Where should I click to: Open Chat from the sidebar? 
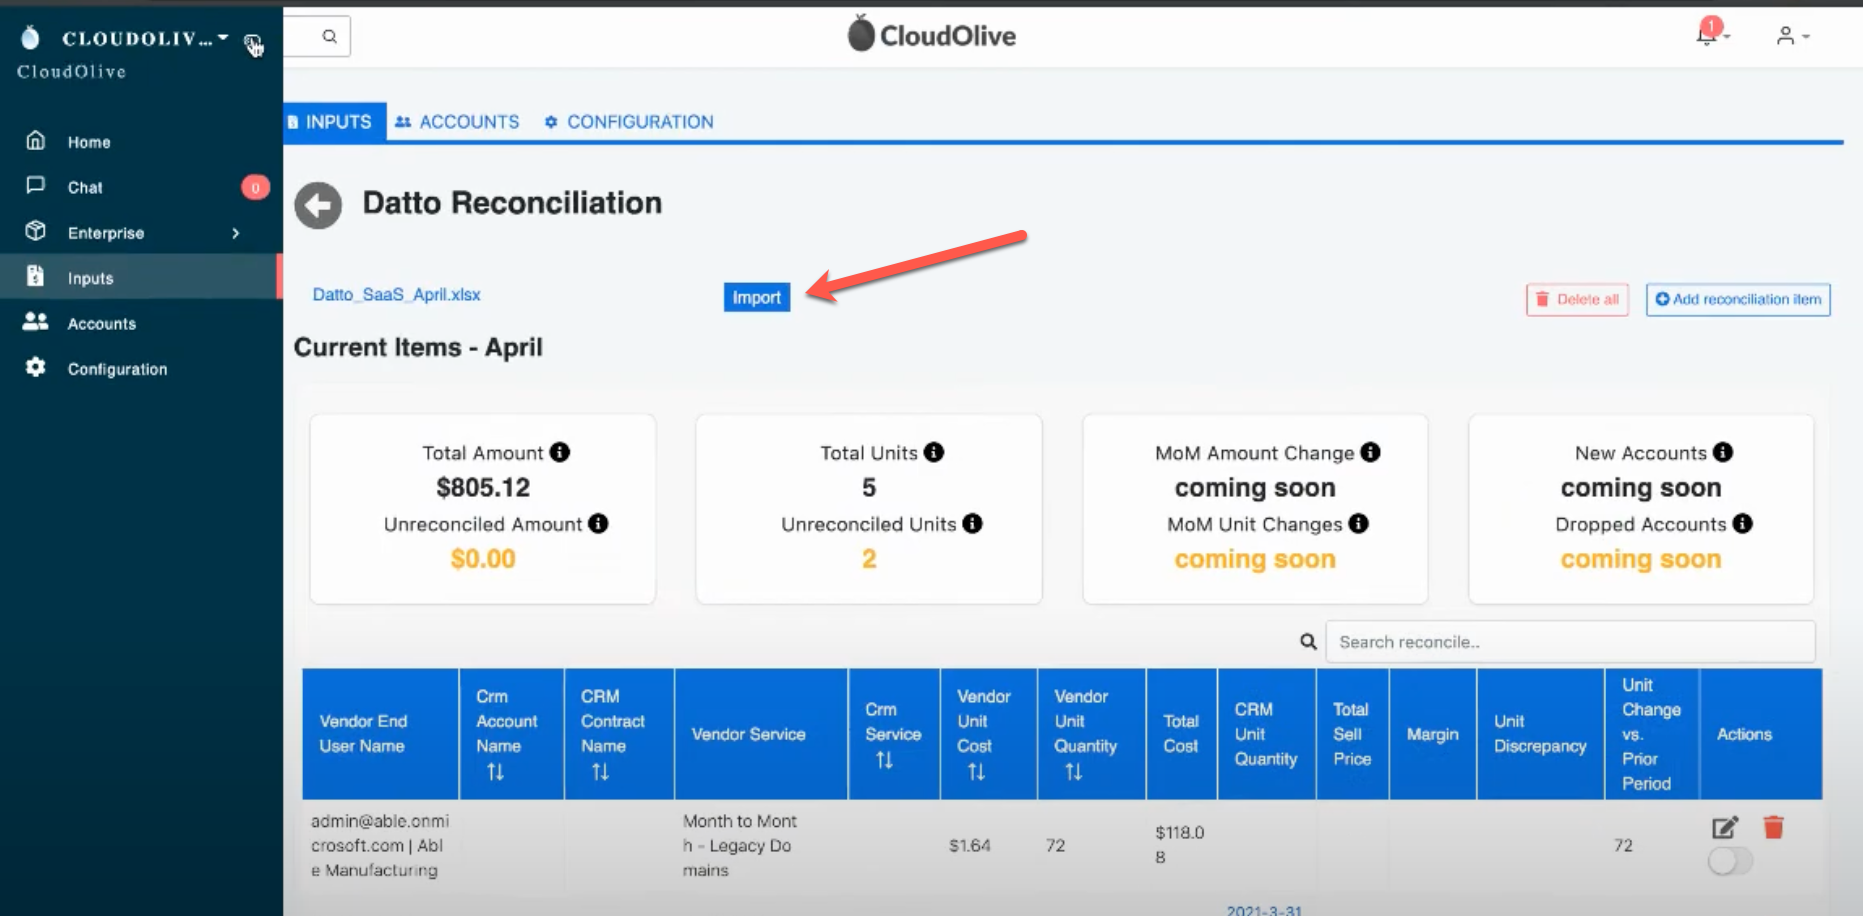point(85,187)
